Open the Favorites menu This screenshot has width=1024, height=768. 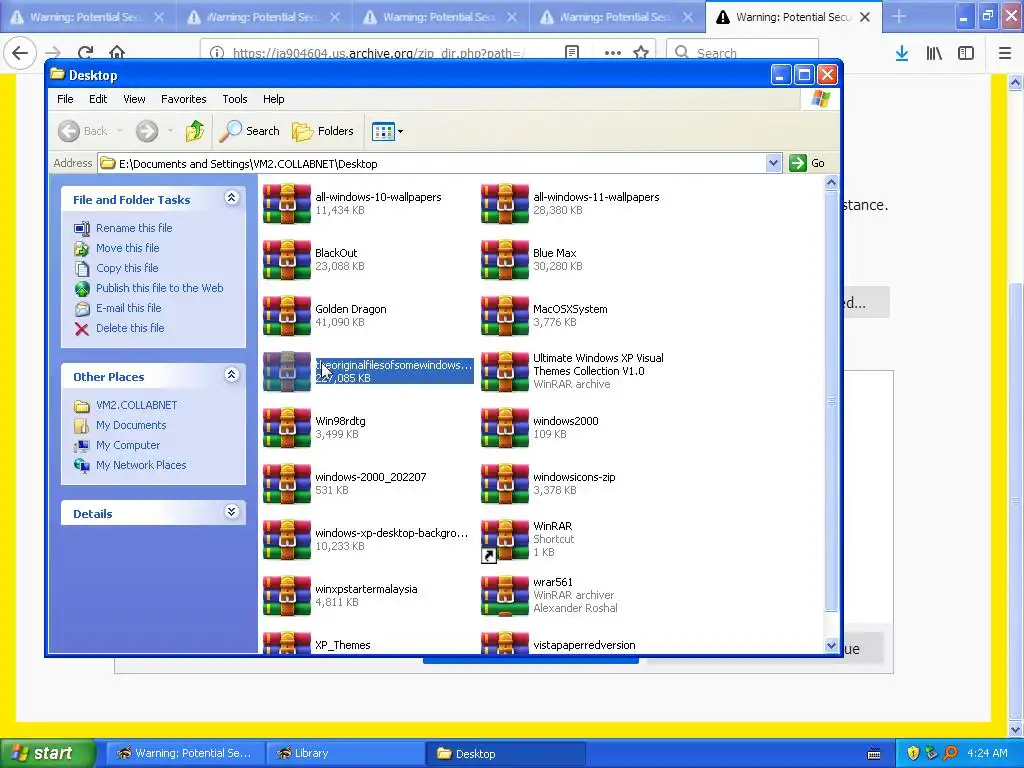click(184, 99)
